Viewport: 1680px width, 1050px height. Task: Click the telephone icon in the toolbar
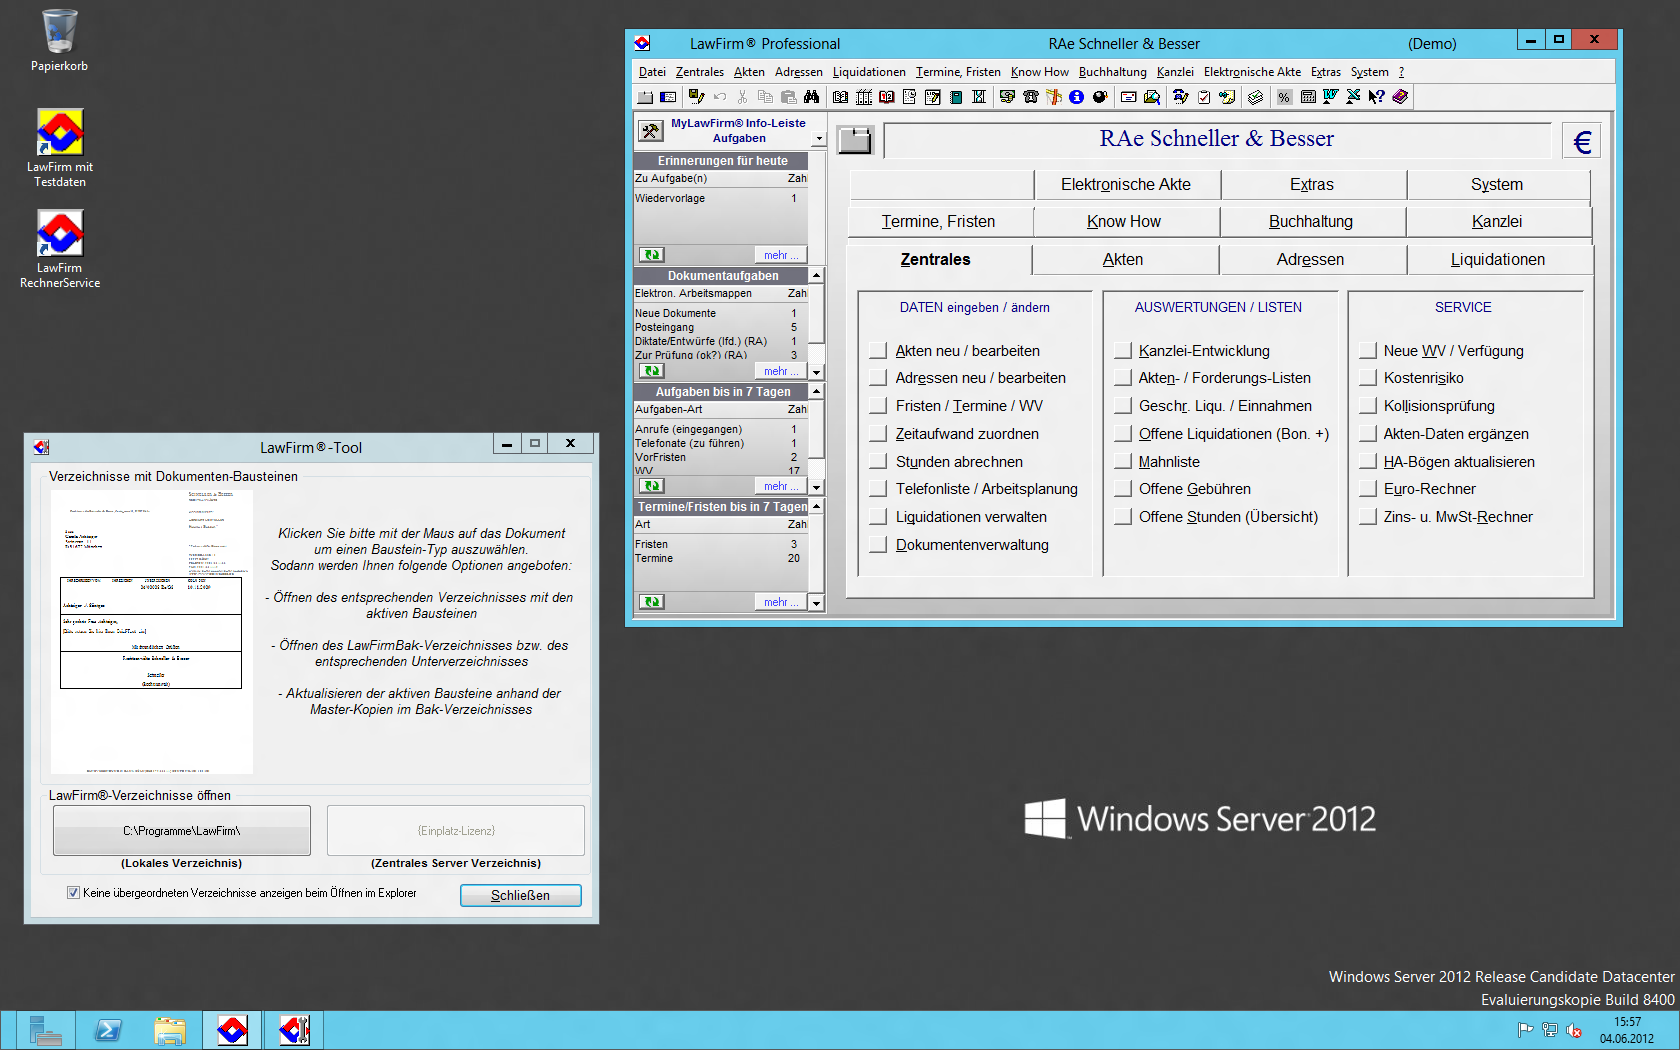pyautogui.click(x=1030, y=97)
